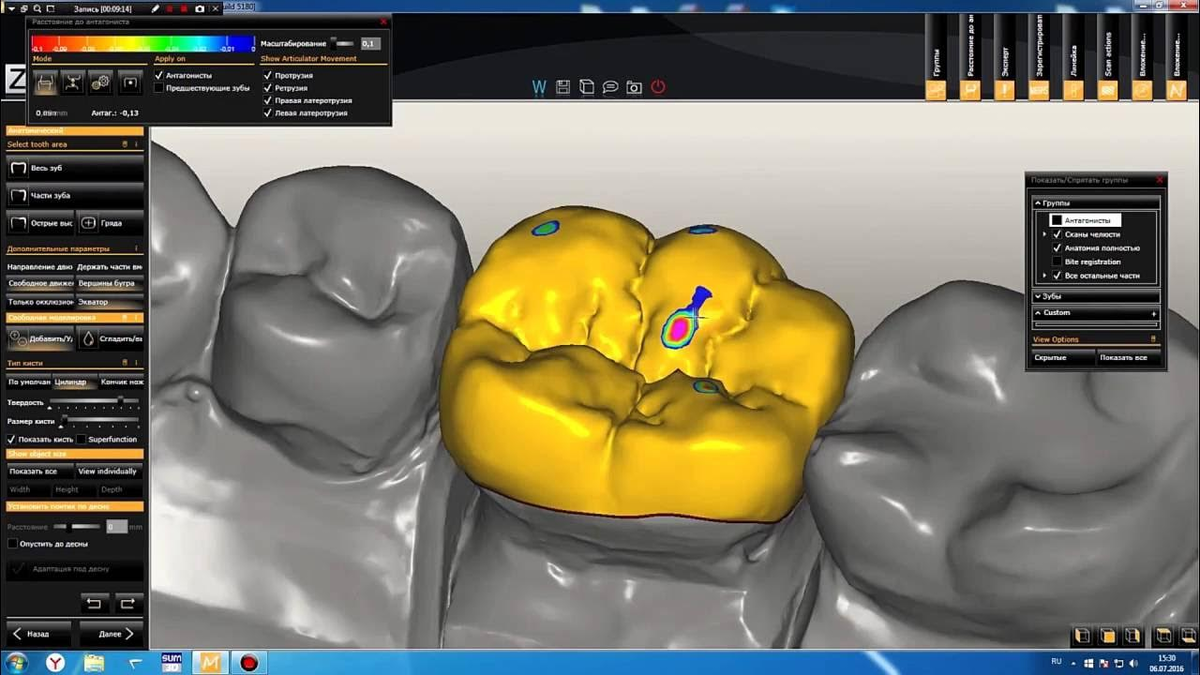Viewport: 1200px width, 675px height.
Task: Select the Экватор option
Action: coord(110,301)
